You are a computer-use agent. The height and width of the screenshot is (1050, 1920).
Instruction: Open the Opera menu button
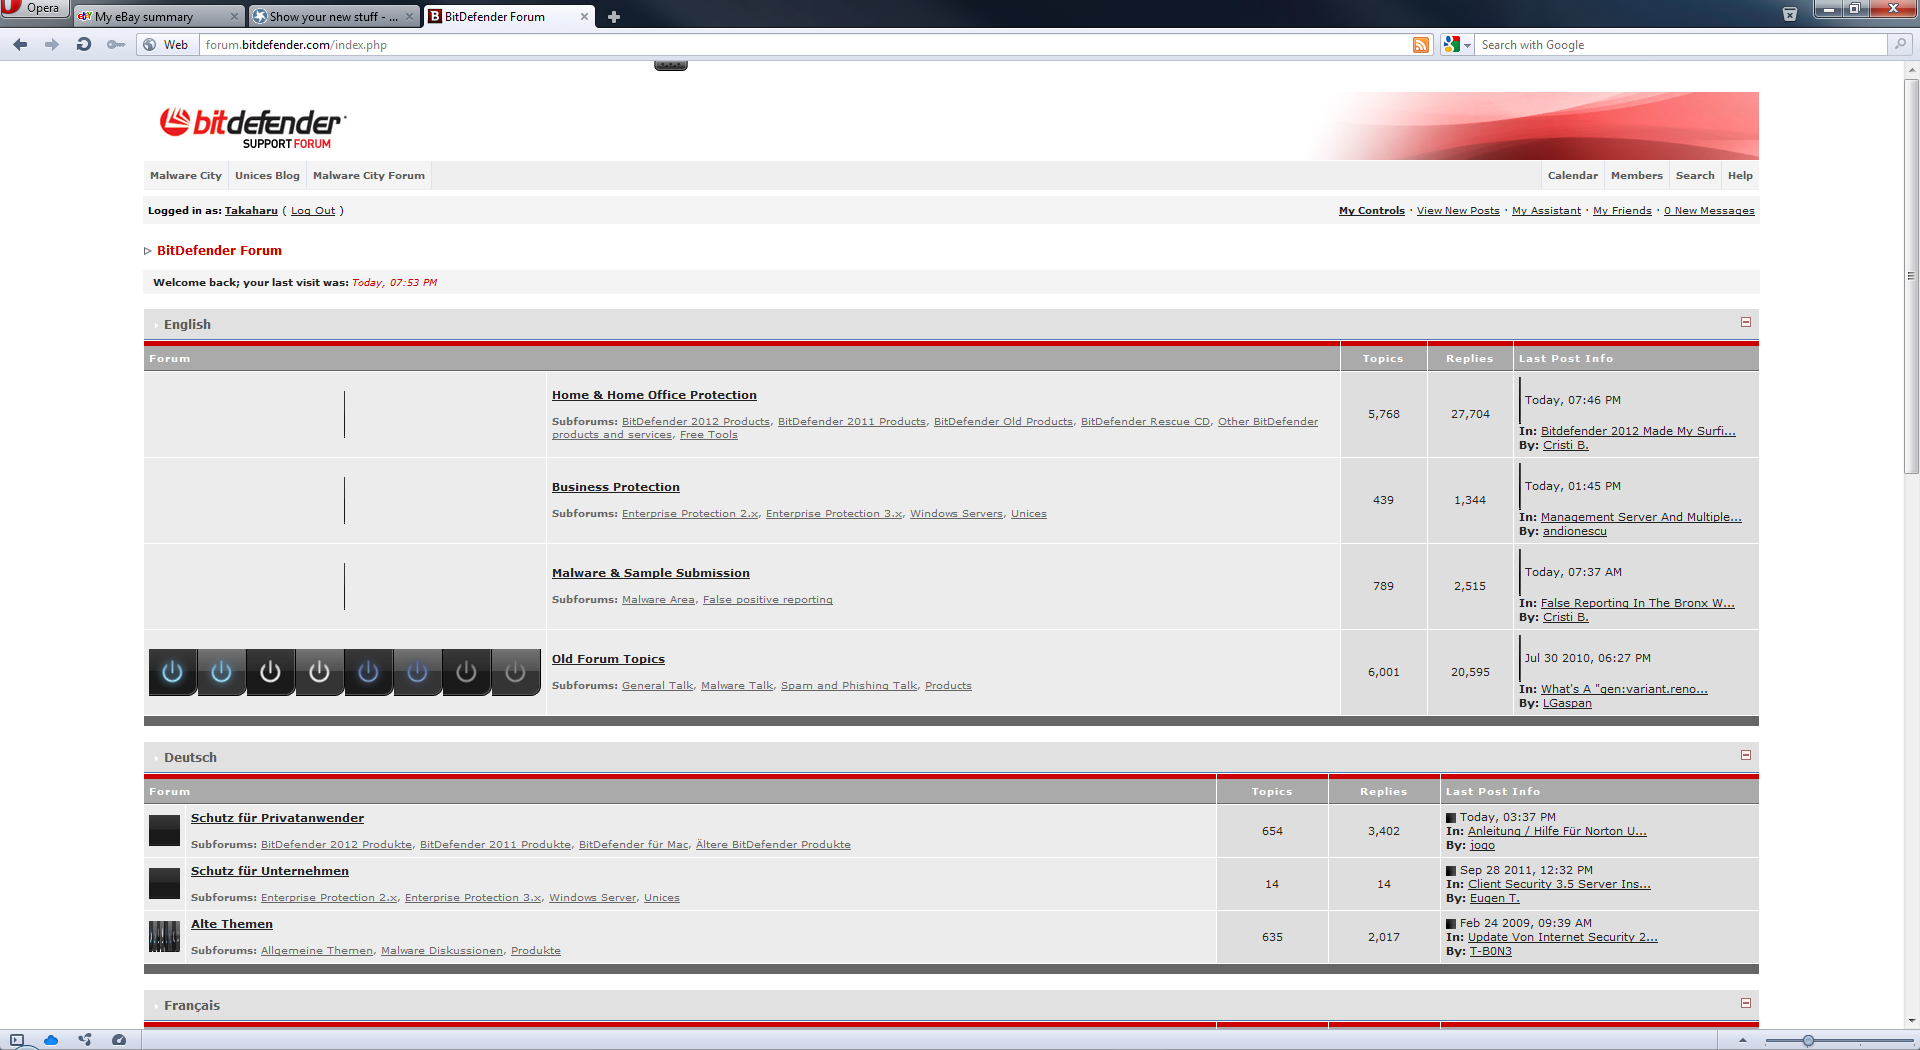[x=33, y=9]
